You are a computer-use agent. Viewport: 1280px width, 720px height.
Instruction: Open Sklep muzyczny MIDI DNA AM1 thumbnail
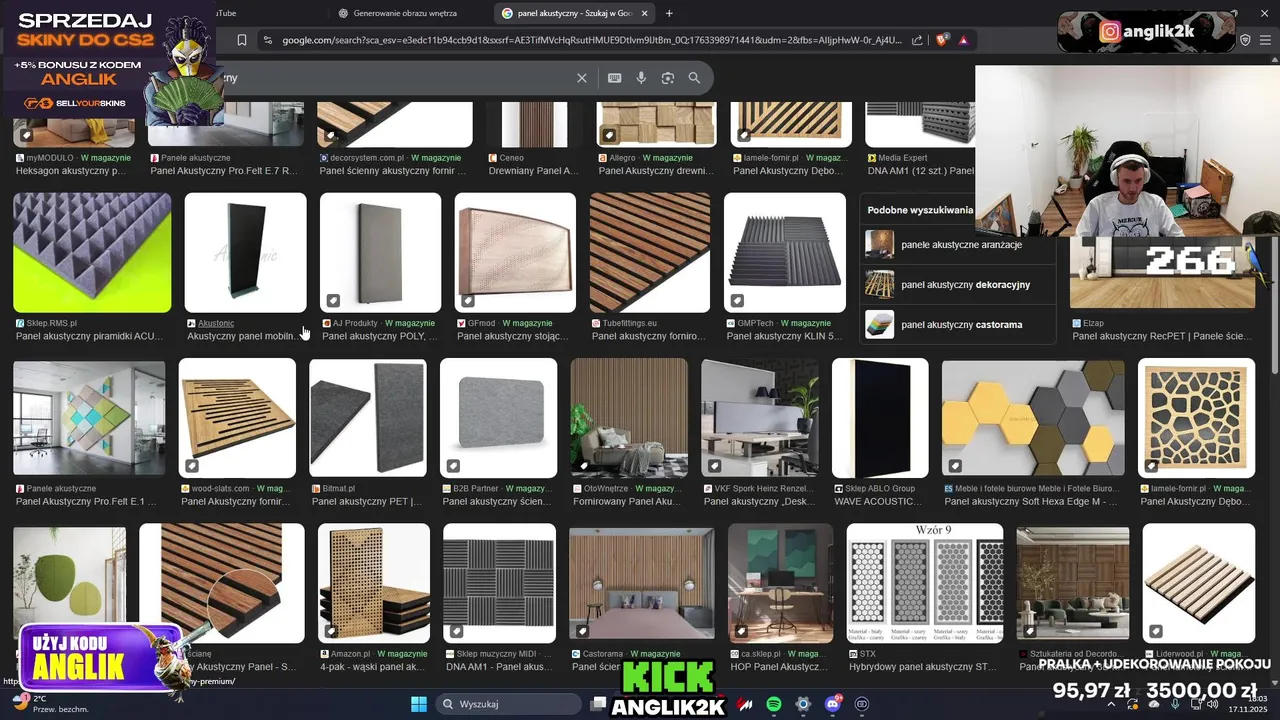pyautogui.click(x=499, y=583)
